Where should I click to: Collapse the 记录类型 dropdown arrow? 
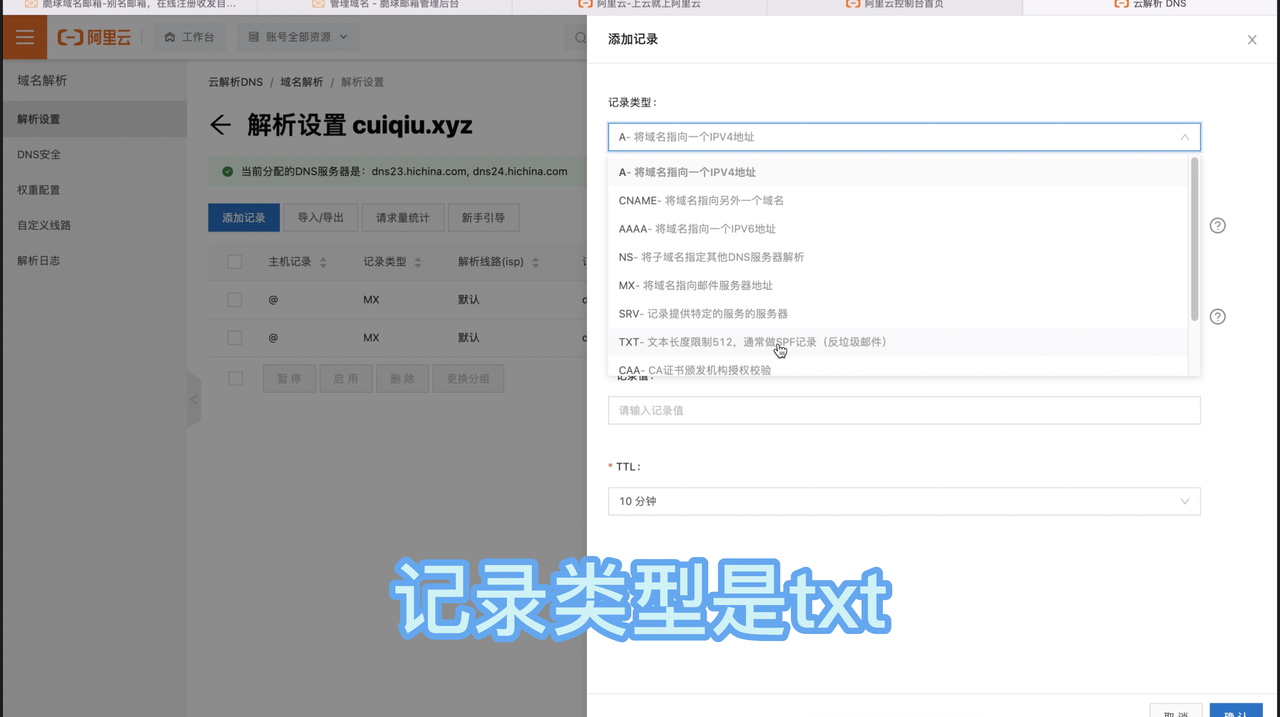(1184, 137)
